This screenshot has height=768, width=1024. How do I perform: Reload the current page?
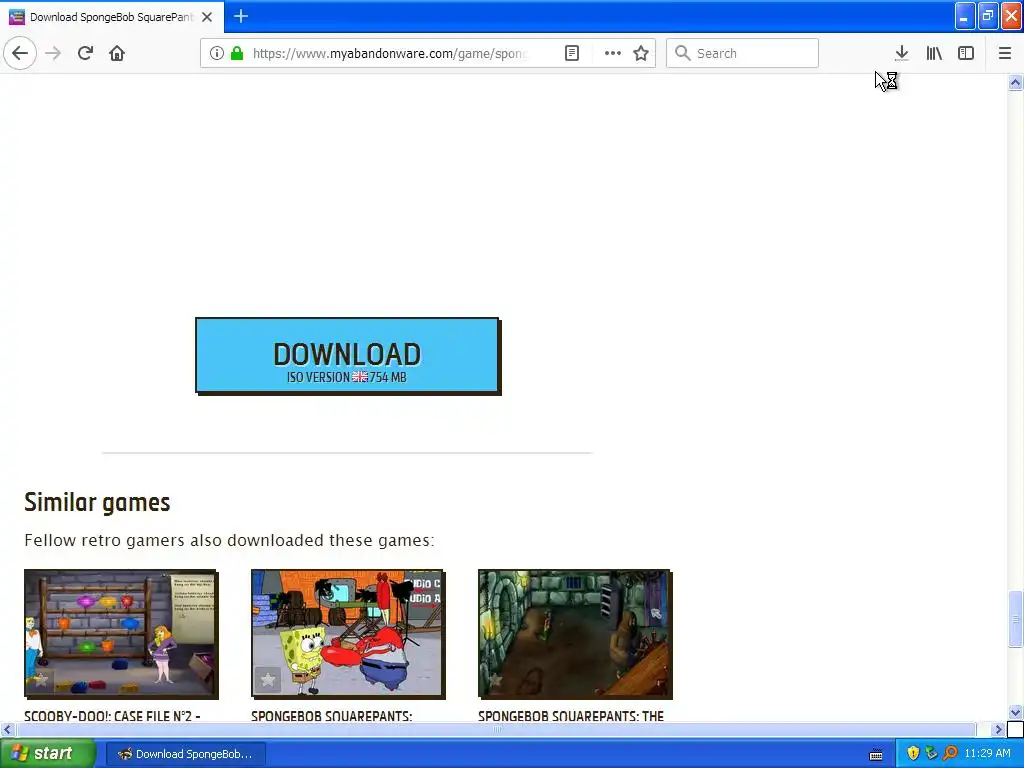tap(85, 53)
